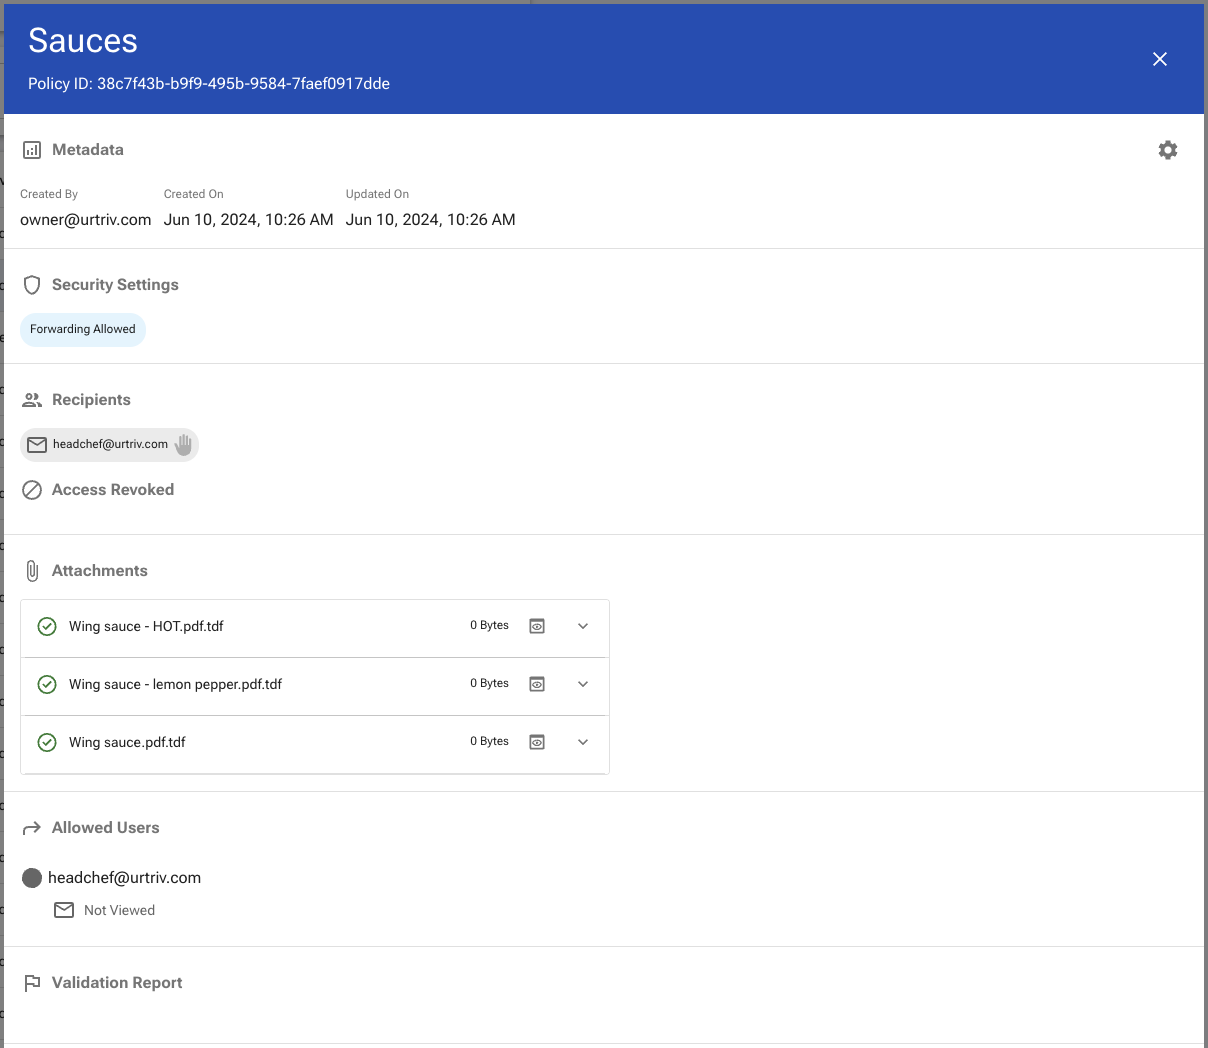This screenshot has width=1208, height=1048.
Task: Select the Forwarding Allowed chip
Action: (x=82, y=329)
